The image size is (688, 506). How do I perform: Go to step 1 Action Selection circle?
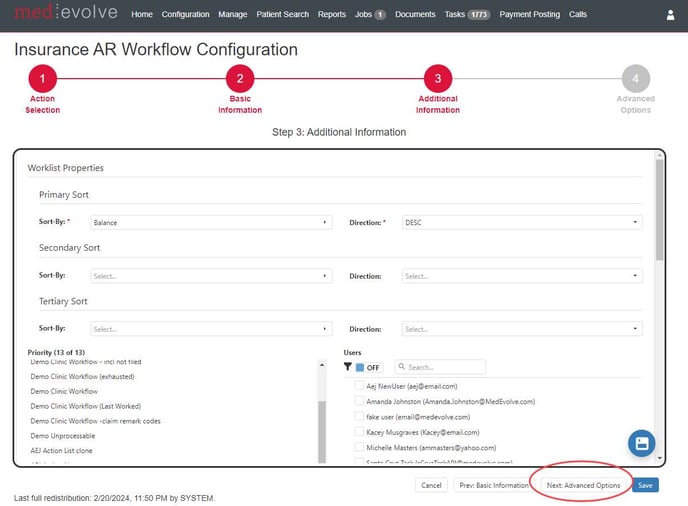[42, 79]
